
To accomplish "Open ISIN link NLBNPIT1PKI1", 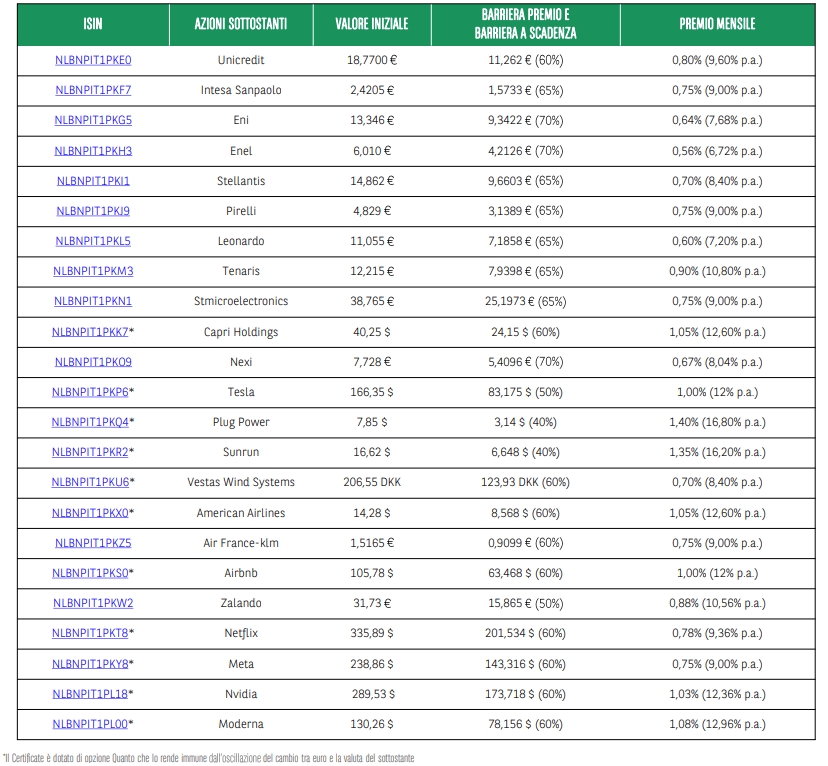I will (93, 181).
